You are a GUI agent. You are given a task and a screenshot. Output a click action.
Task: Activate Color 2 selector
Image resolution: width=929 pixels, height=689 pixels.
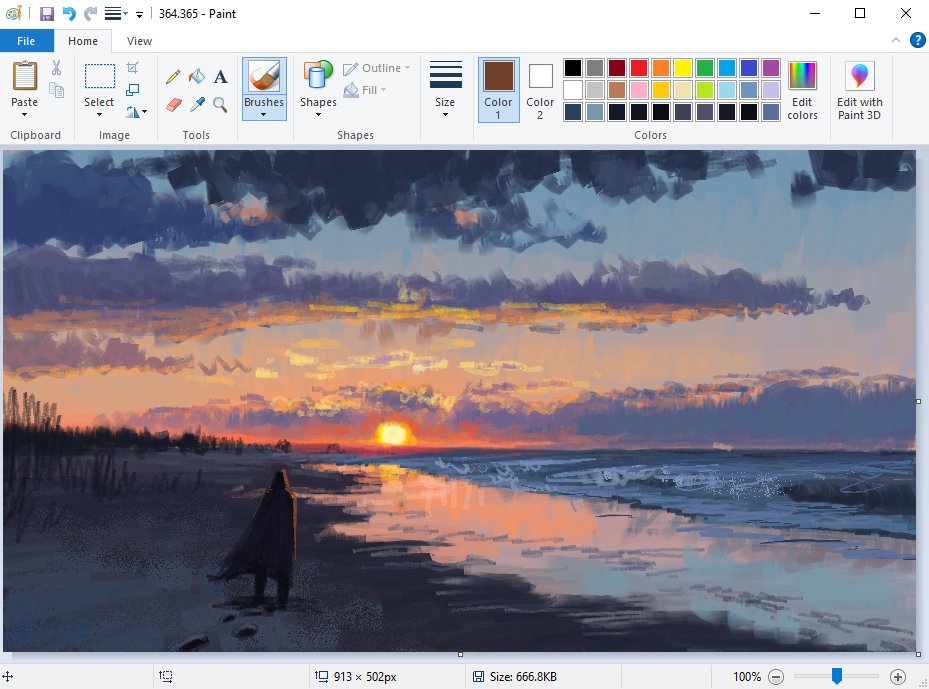[540, 90]
